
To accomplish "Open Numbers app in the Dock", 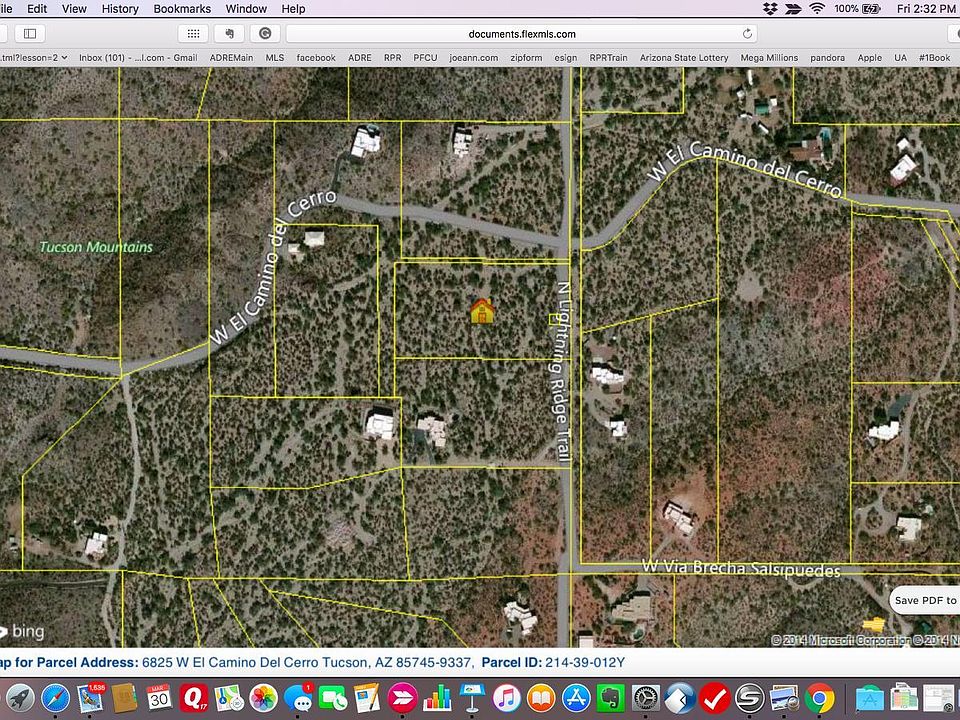I will tap(437, 698).
